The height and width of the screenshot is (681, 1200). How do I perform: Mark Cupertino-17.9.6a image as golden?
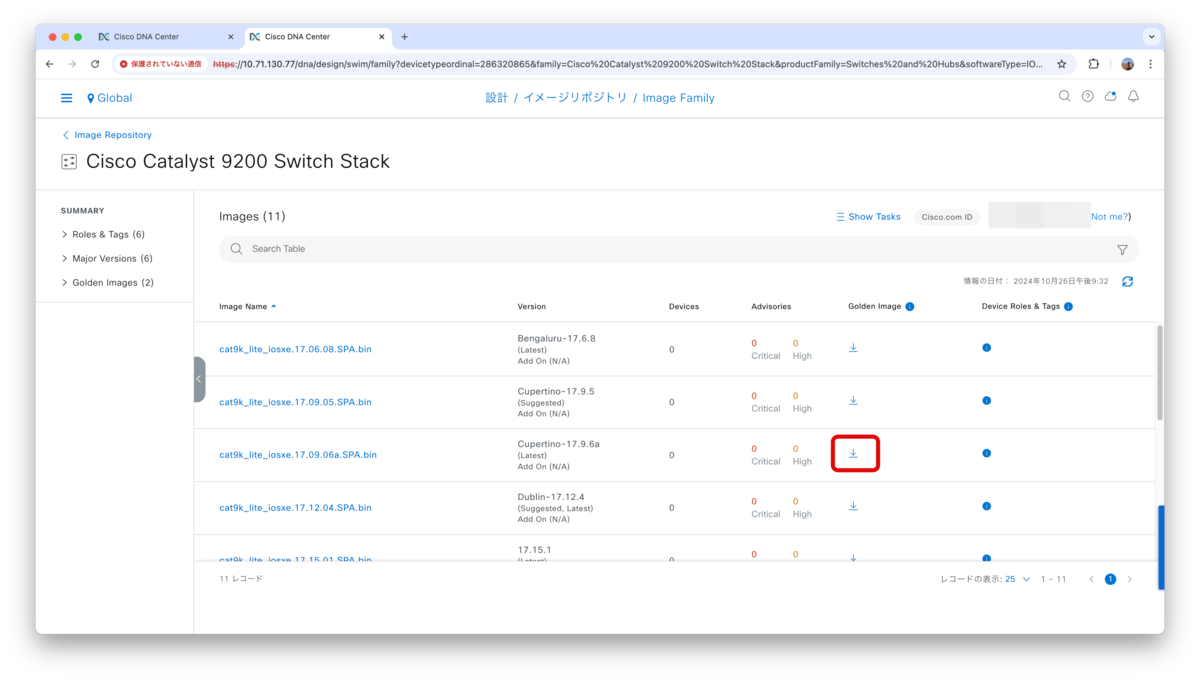coord(853,454)
